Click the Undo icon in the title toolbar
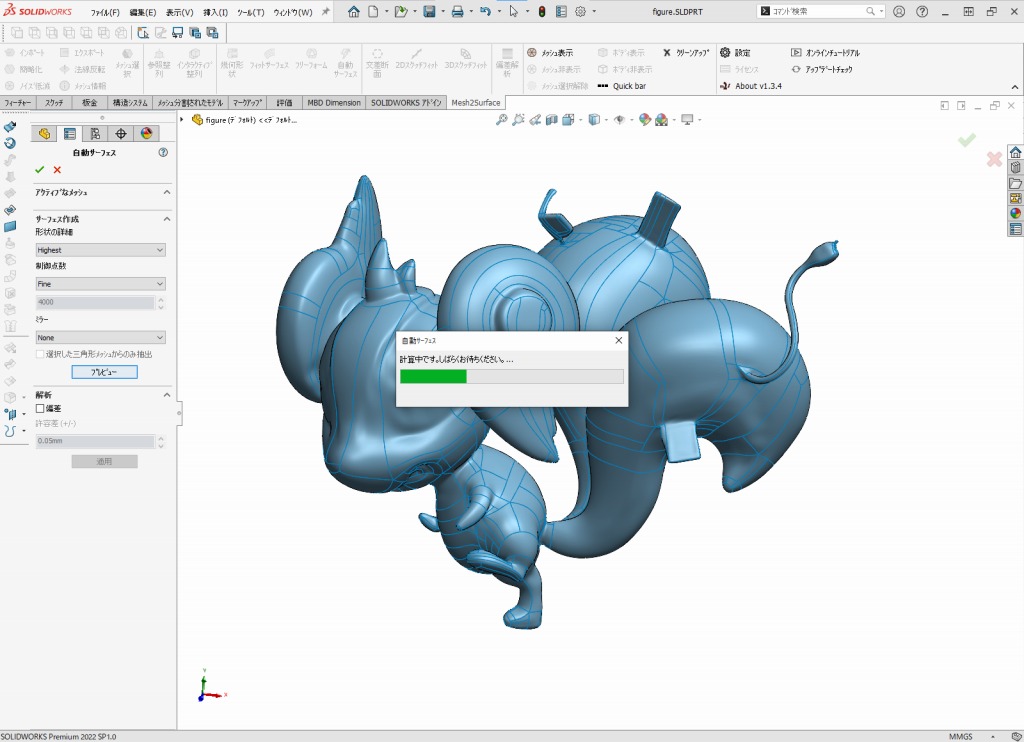This screenshot has height=742, width=1024. point(485,11)
